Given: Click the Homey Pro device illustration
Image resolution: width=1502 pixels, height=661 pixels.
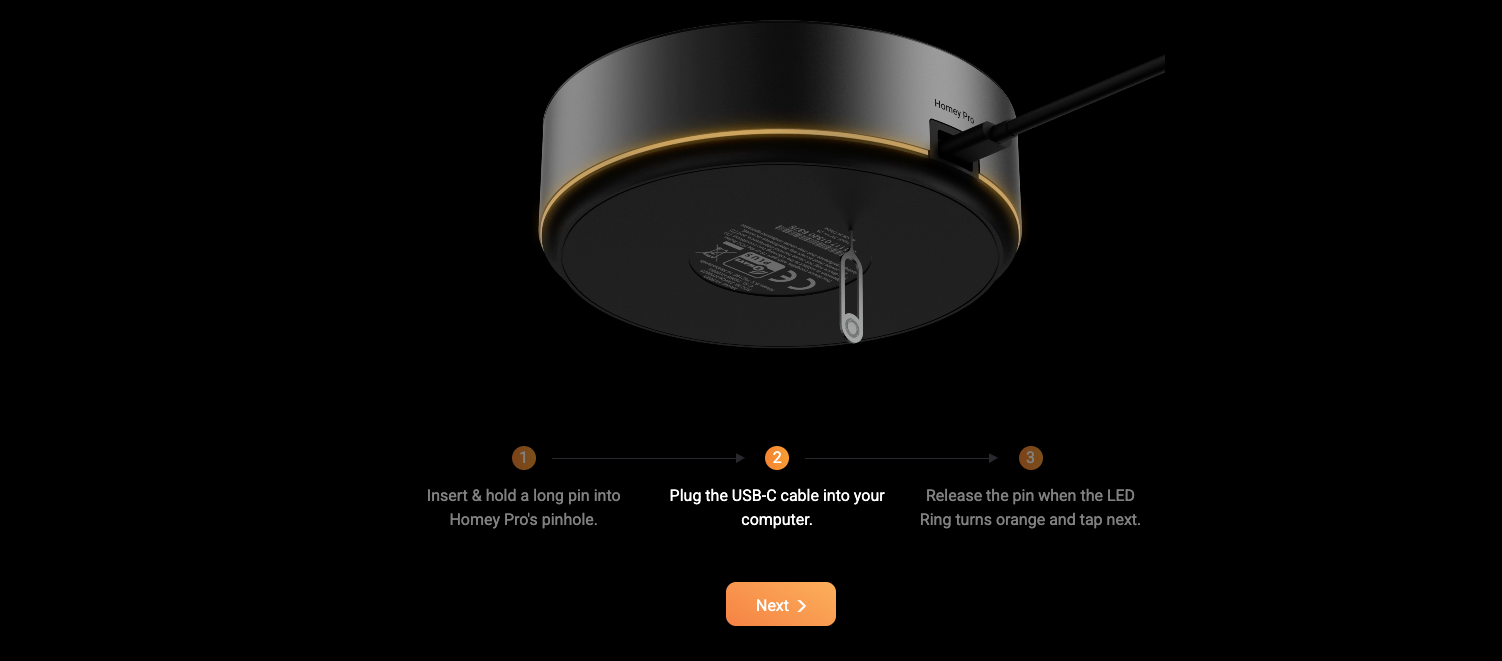Looking at the screenshot, I should 781,185.
